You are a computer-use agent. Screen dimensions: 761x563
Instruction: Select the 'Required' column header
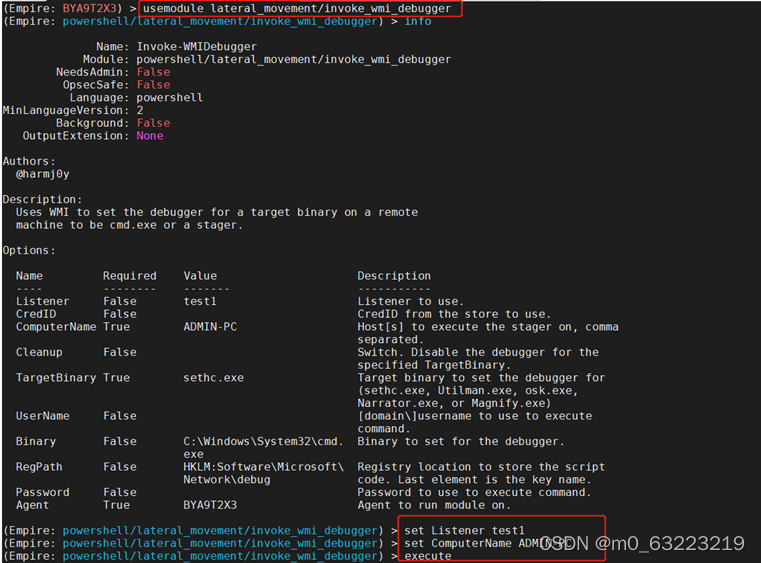point(130,276)
